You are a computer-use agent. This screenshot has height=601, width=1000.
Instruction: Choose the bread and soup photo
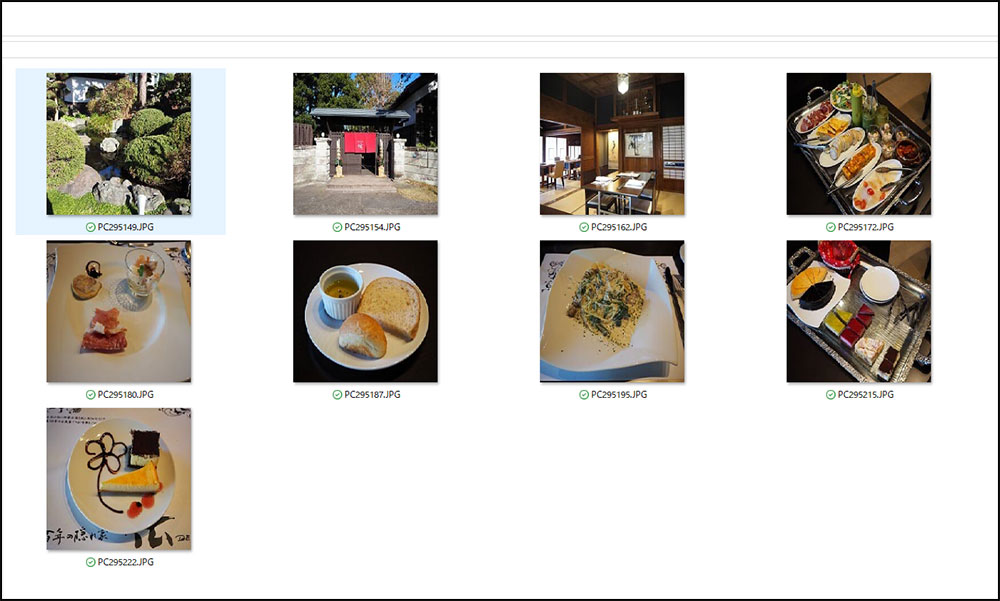coord(365,311)
